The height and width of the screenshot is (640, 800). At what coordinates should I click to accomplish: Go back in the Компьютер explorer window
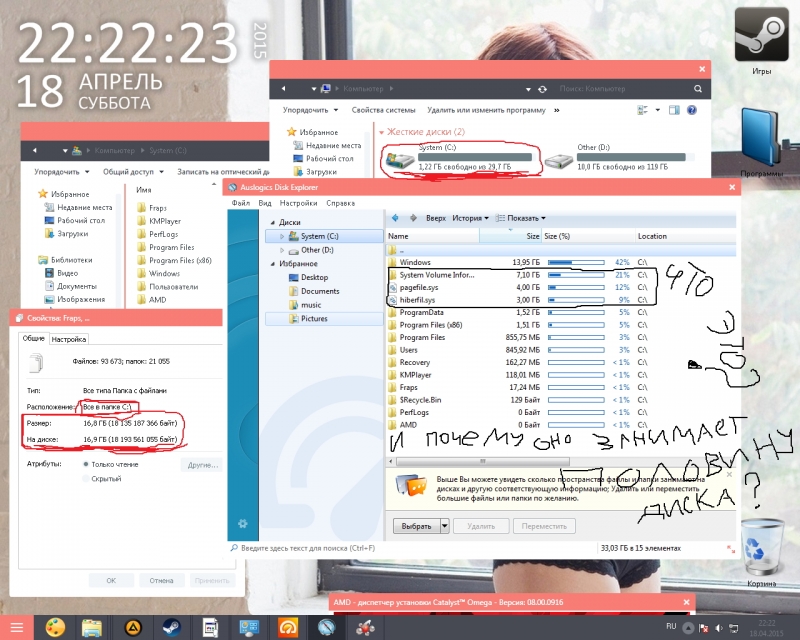coord(283,89)
